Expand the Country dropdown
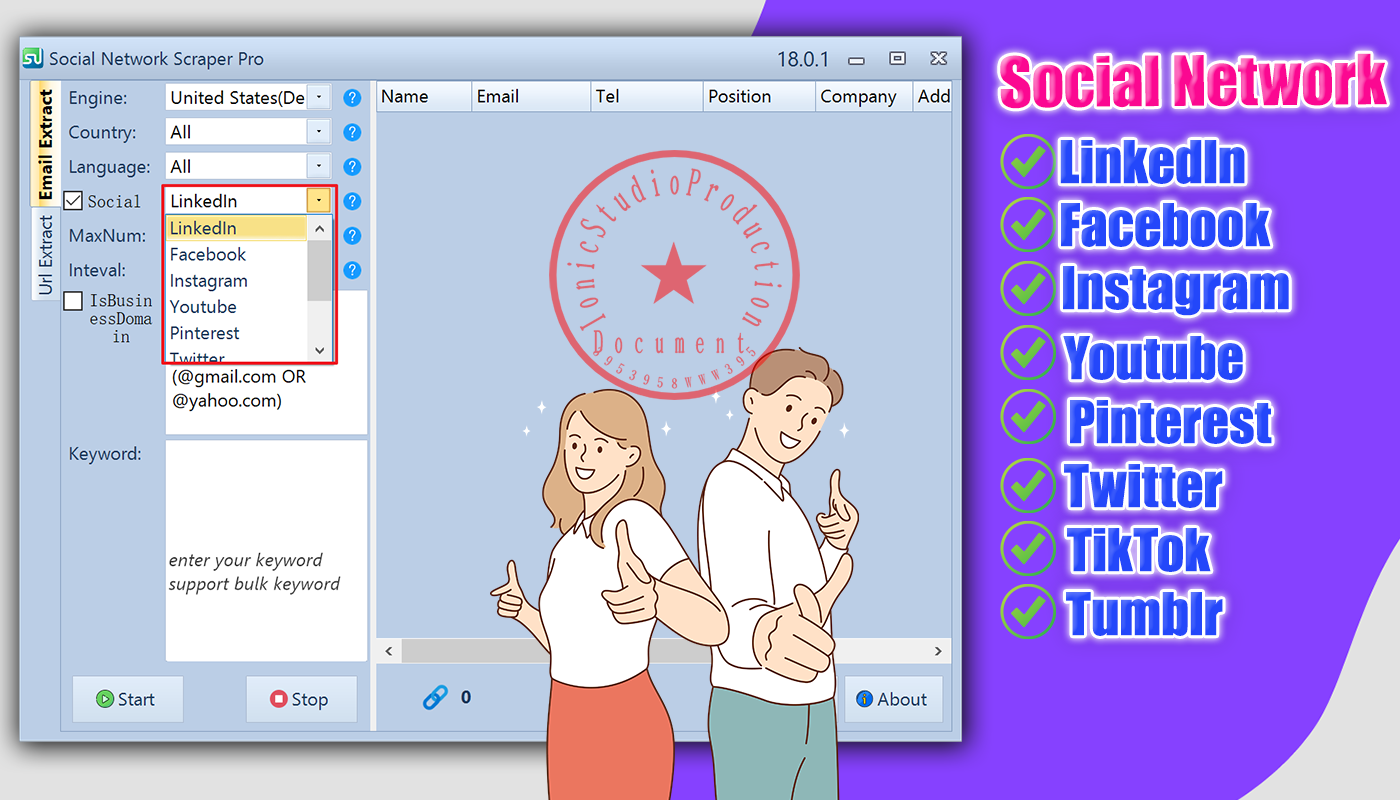The width and height of the screenshot is (1400, 800). click(x=319, y=132)
